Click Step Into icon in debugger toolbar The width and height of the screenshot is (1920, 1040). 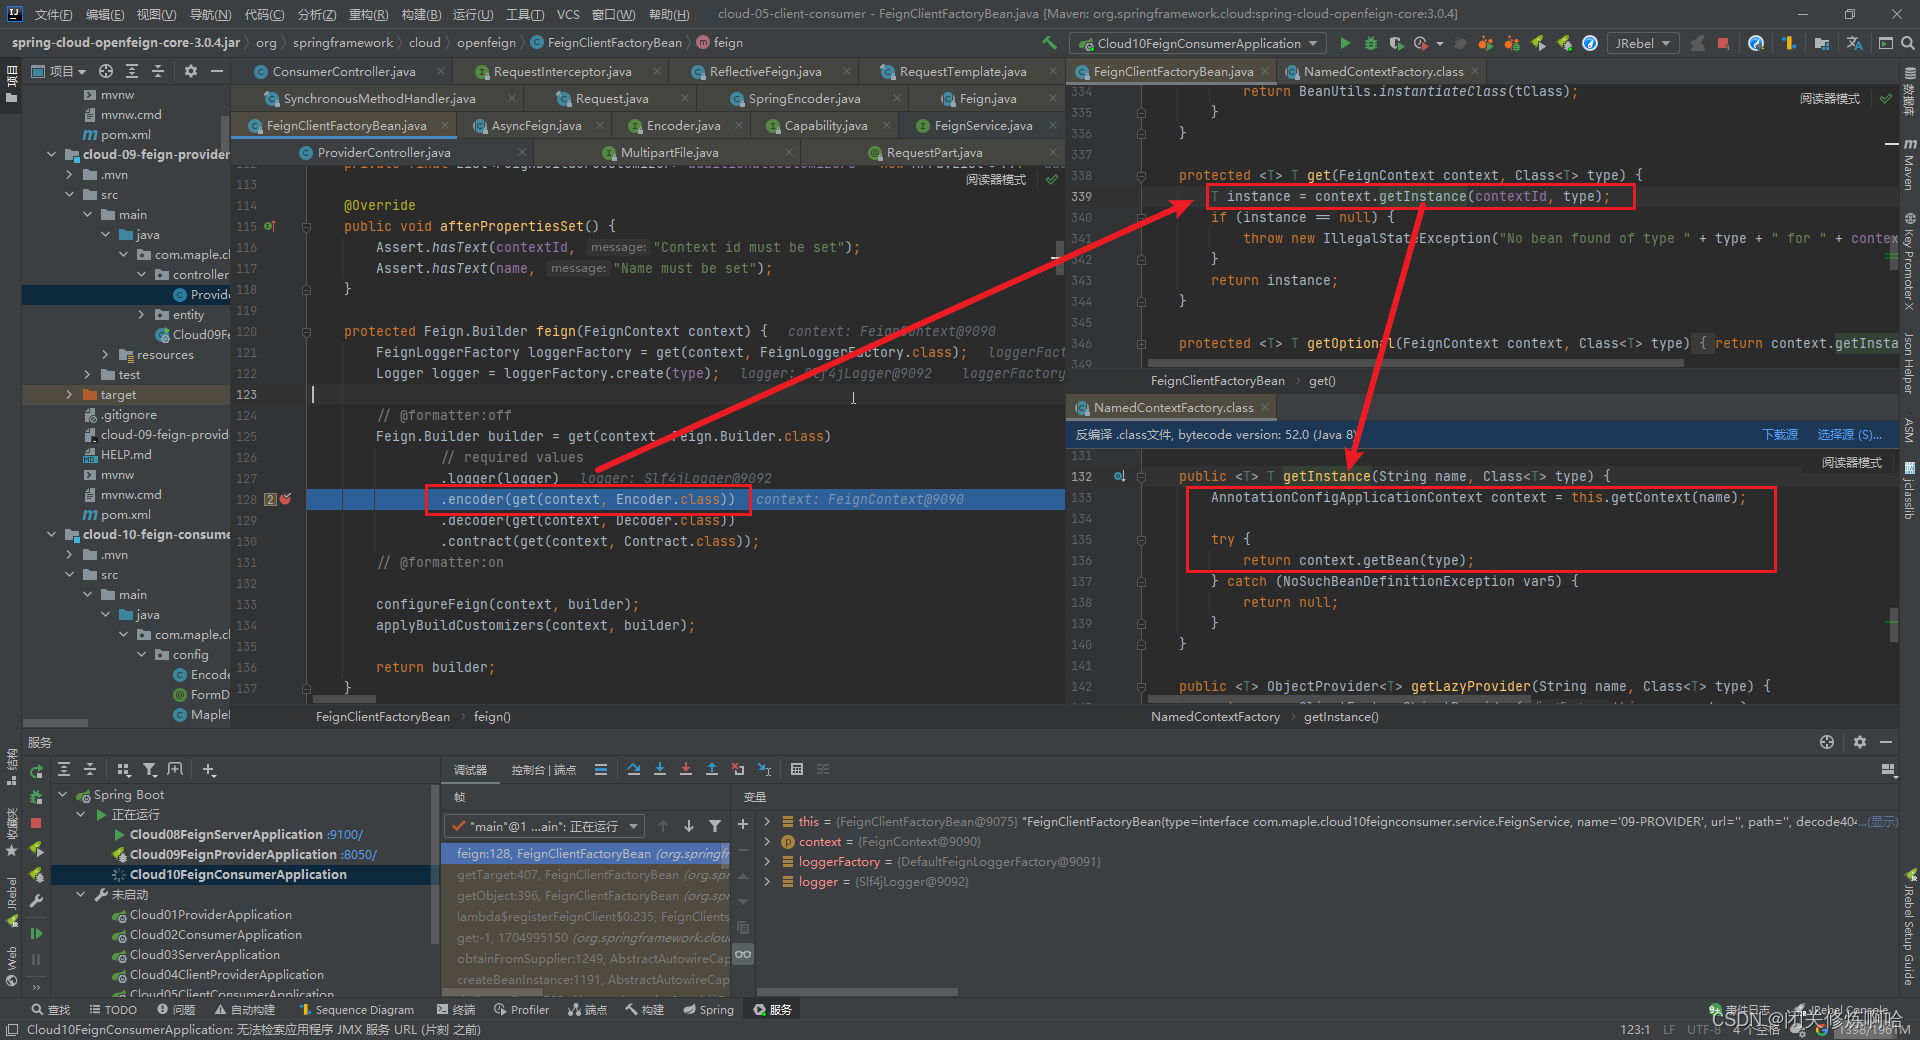tap(660, 769)
